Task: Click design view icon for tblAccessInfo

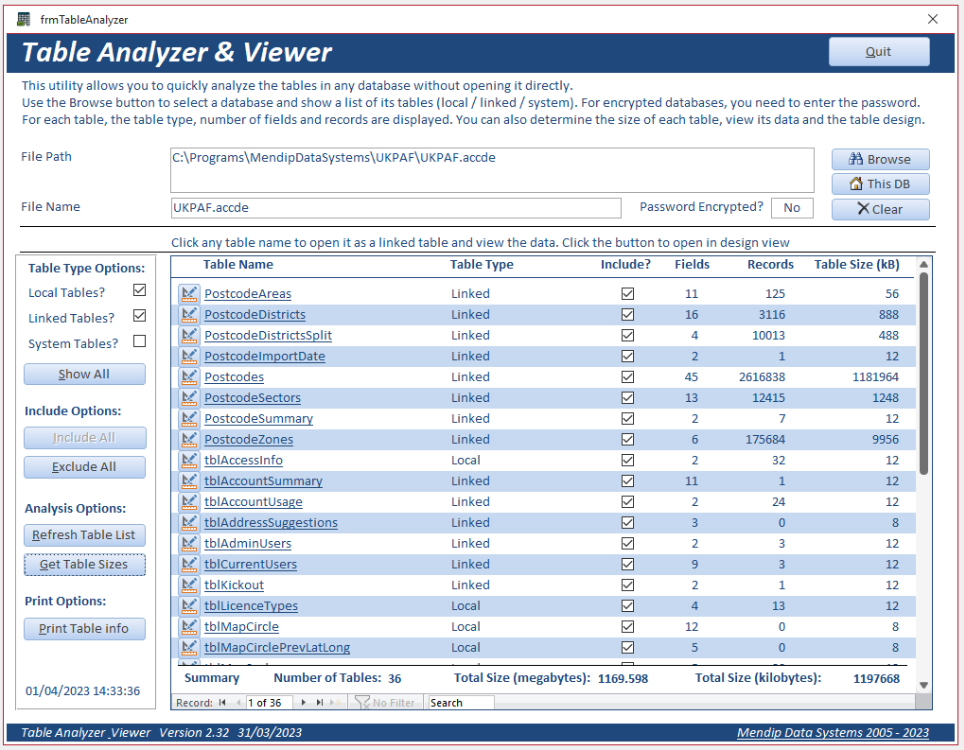Action: point(189,460)
